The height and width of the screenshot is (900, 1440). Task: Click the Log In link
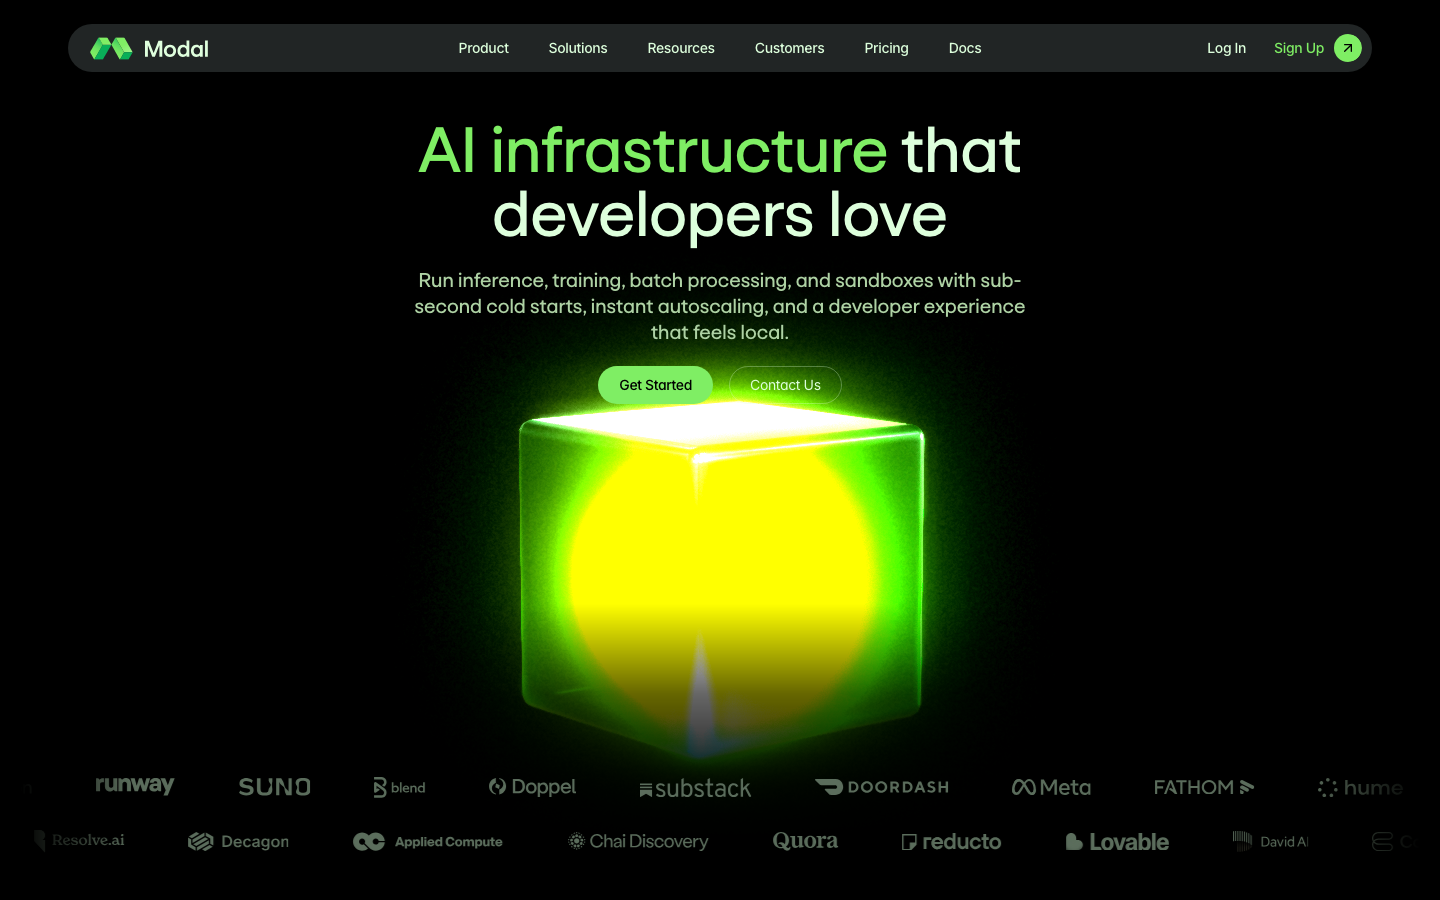(1226, 48)
